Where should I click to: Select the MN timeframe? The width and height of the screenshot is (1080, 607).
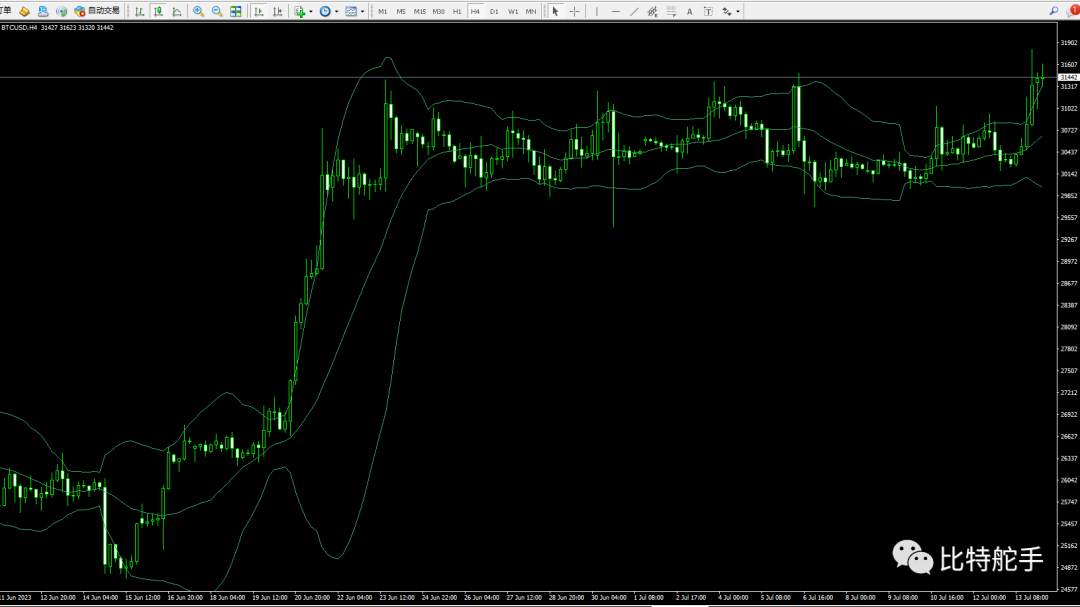[x=531, y=12]
